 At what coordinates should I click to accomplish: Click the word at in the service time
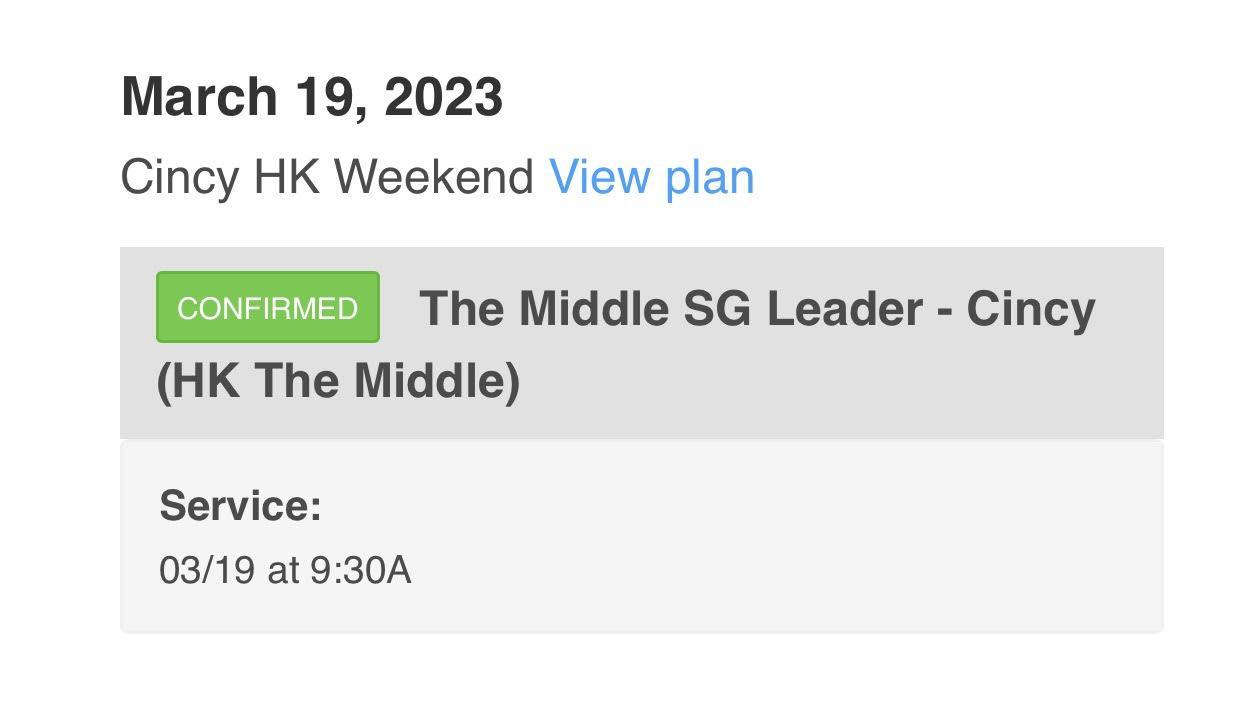[x=283, y=570]
